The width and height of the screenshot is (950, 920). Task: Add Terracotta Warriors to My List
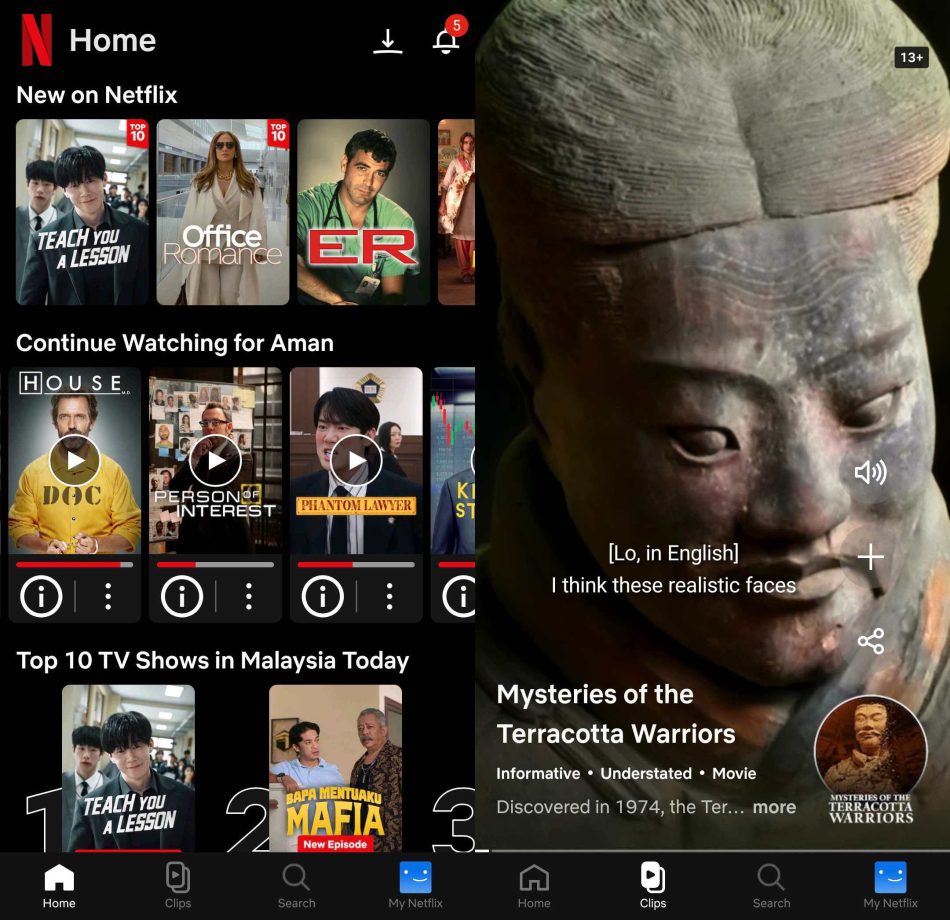(871, 557)
